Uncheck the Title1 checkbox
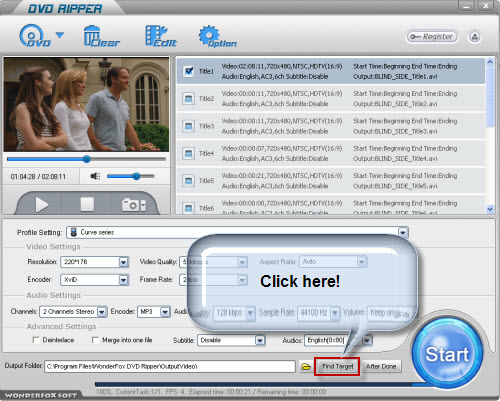The image size is (500, 401). tap(189, 71)
